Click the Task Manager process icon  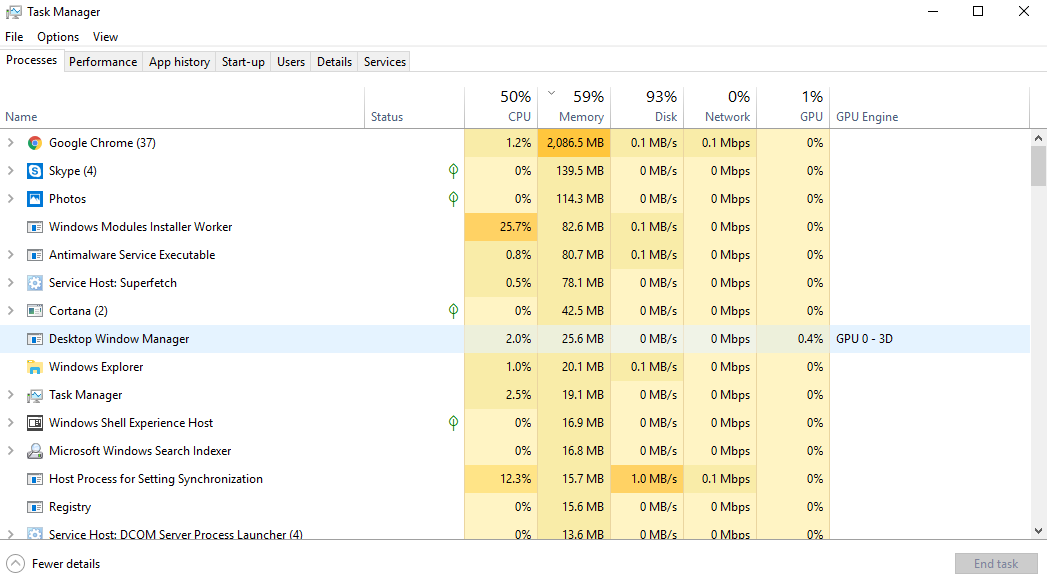click(x=35, y=395)
